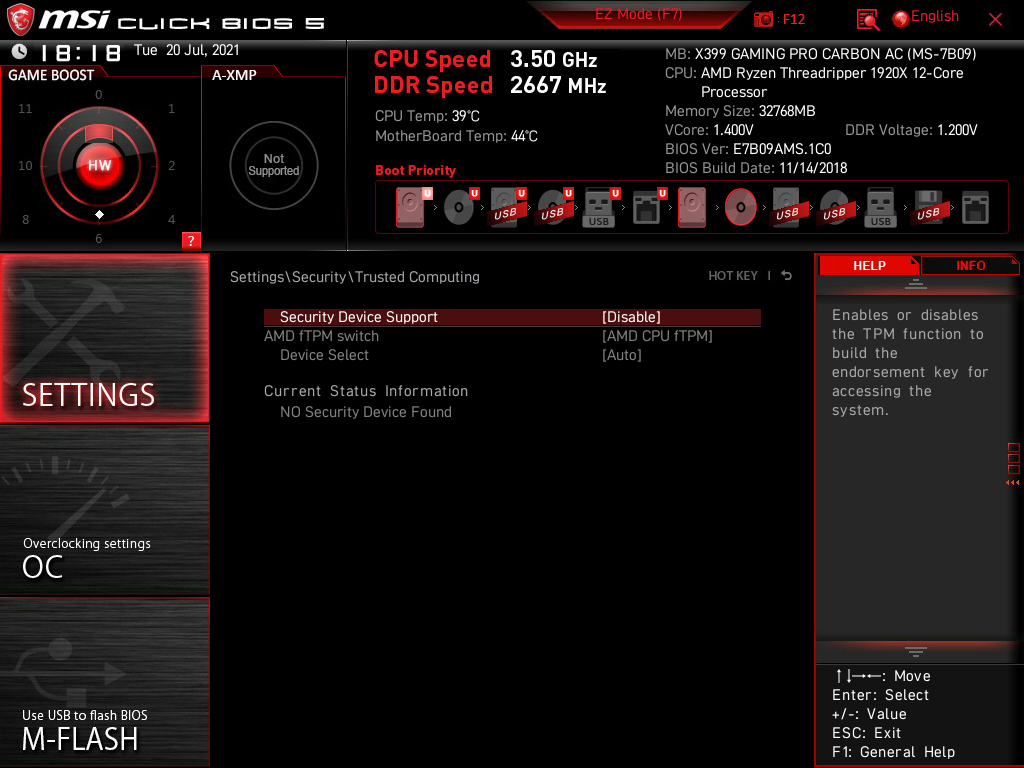Click the Memory Size 32768MB line
Image resolution: width=1024 pixels, height=768 pixels.
(740, 111)
